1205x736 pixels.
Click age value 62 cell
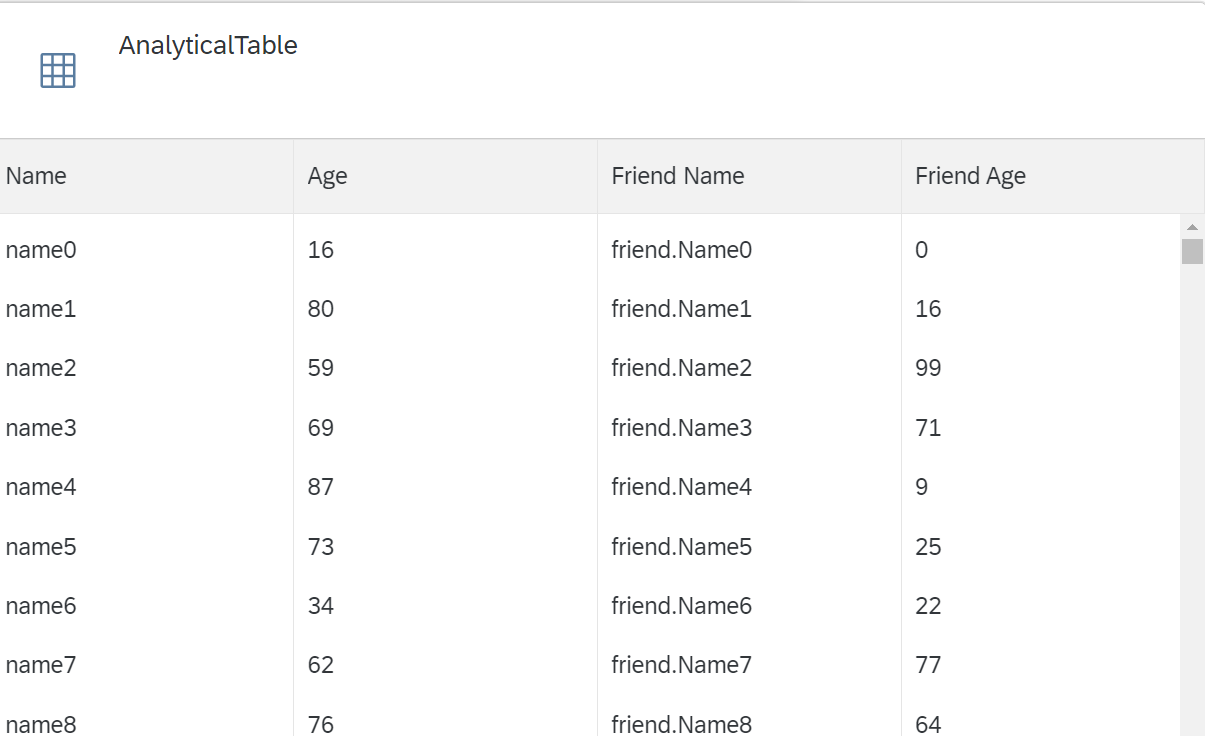(321, 665)
